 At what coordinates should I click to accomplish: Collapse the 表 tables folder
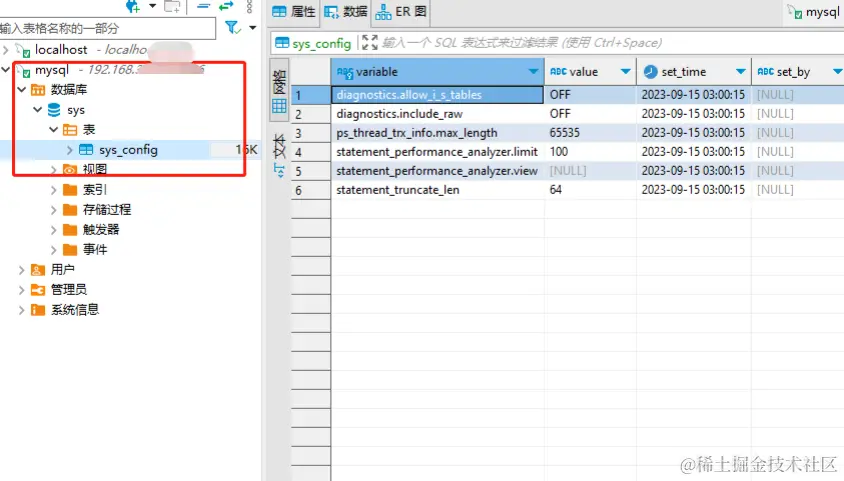click(53, 130)
